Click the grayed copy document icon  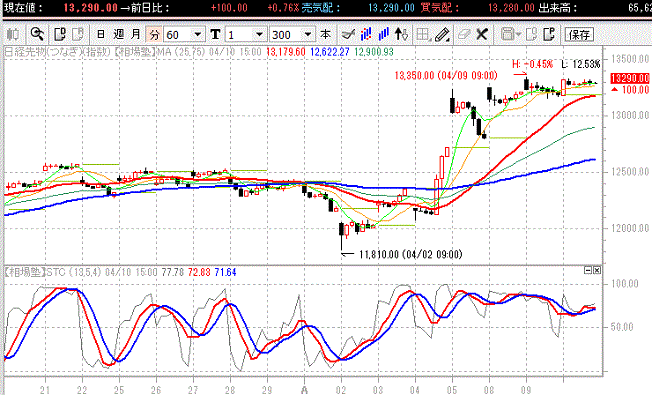[x=531, y=35]
